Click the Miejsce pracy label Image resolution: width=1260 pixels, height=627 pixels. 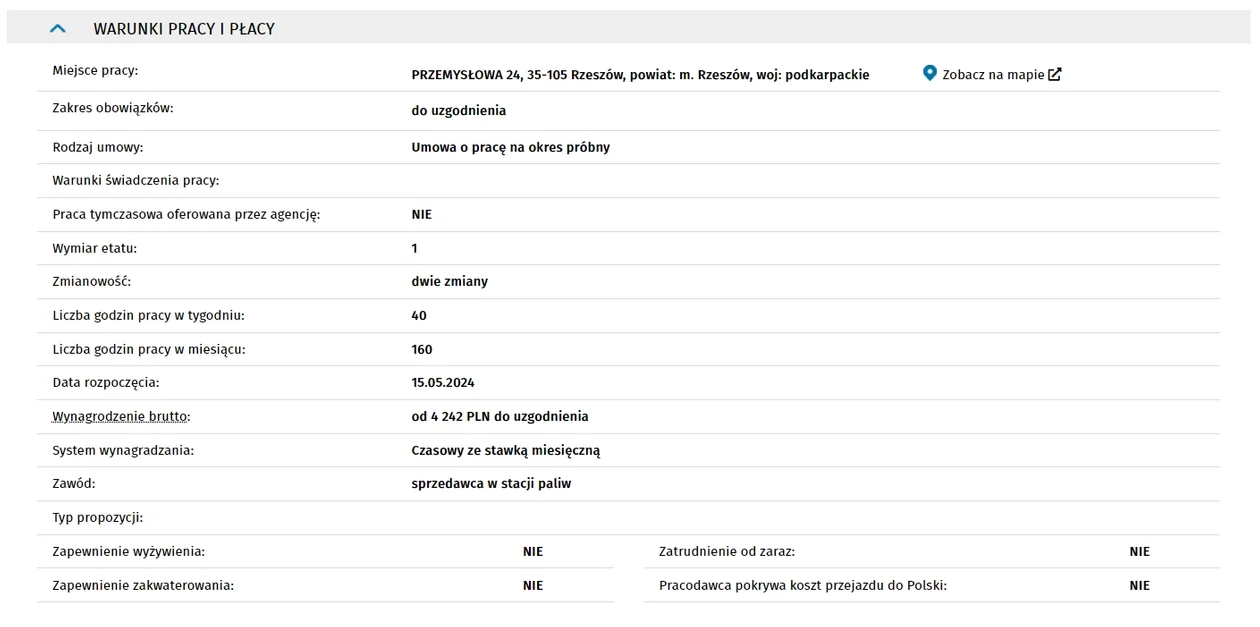[x=95, y=71]
